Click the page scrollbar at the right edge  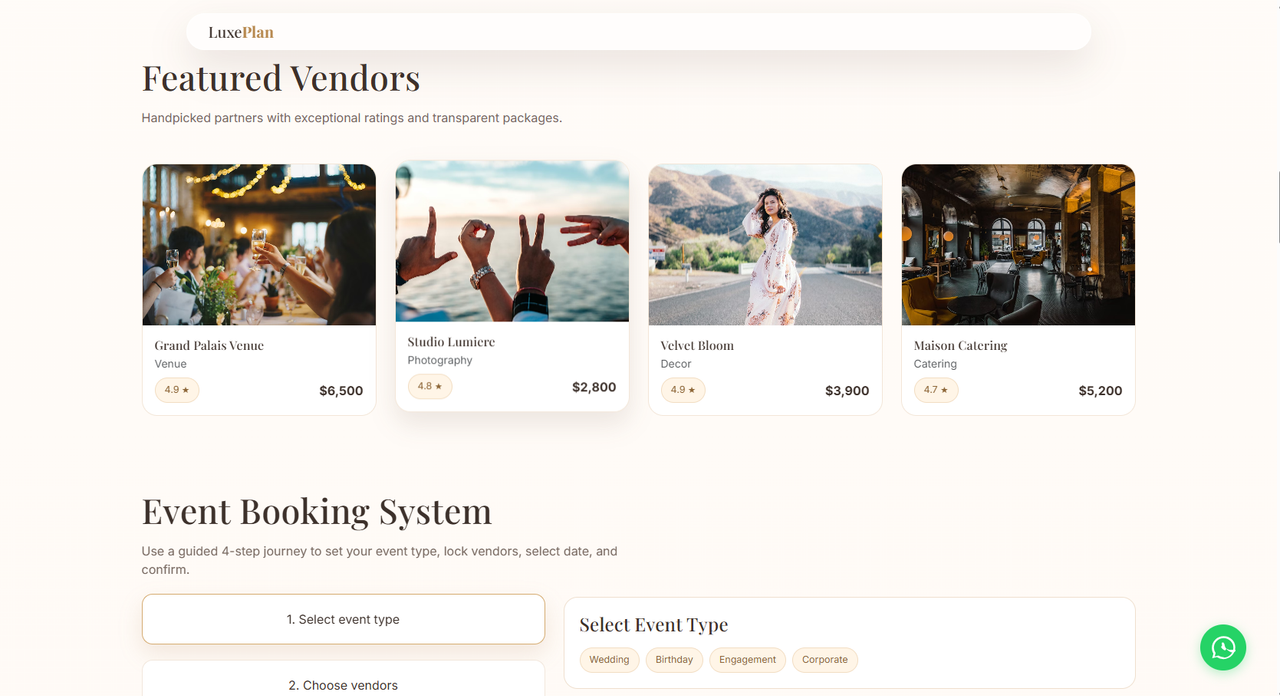tap(1278, 207)
